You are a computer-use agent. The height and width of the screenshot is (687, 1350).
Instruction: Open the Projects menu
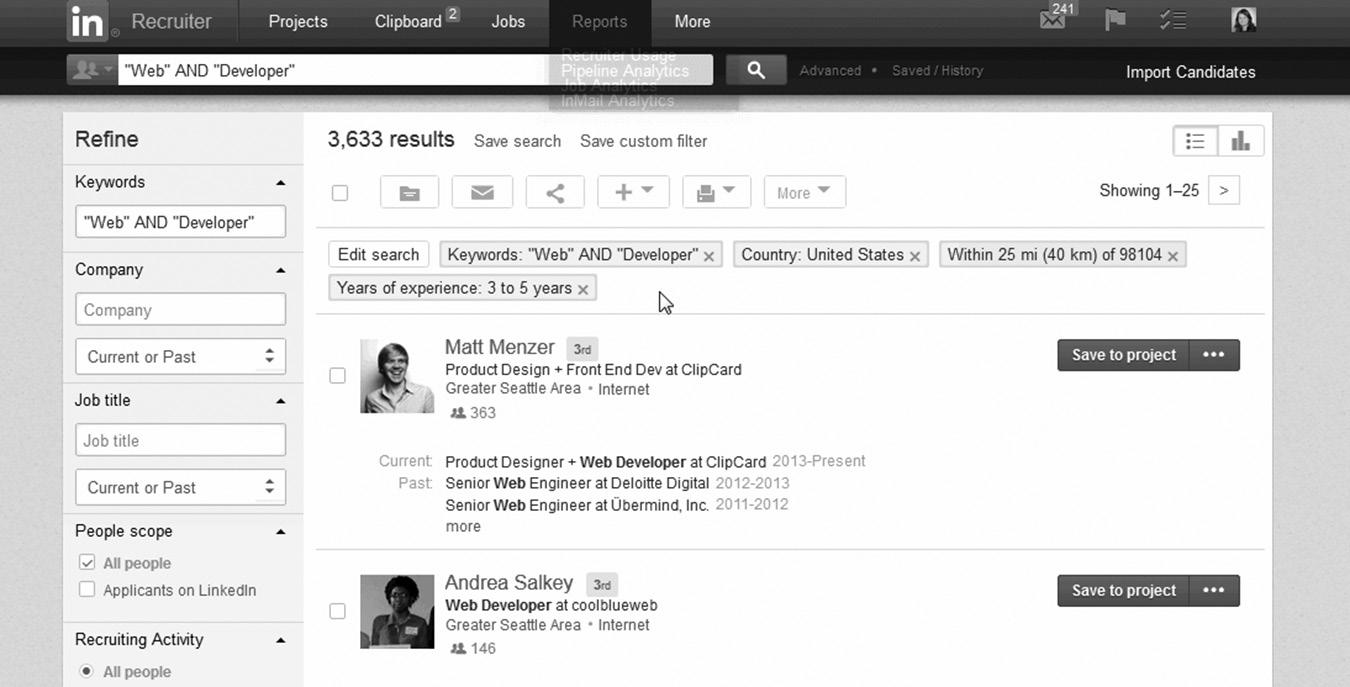click(297, 21)
